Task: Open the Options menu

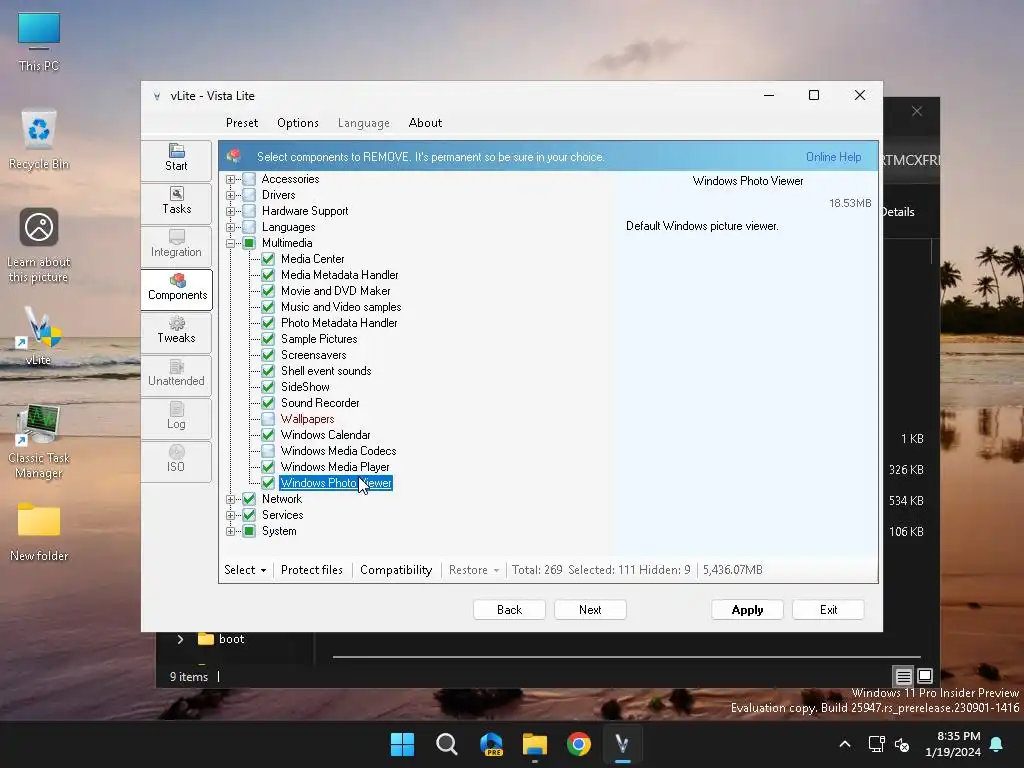Action: coord(298,123)
